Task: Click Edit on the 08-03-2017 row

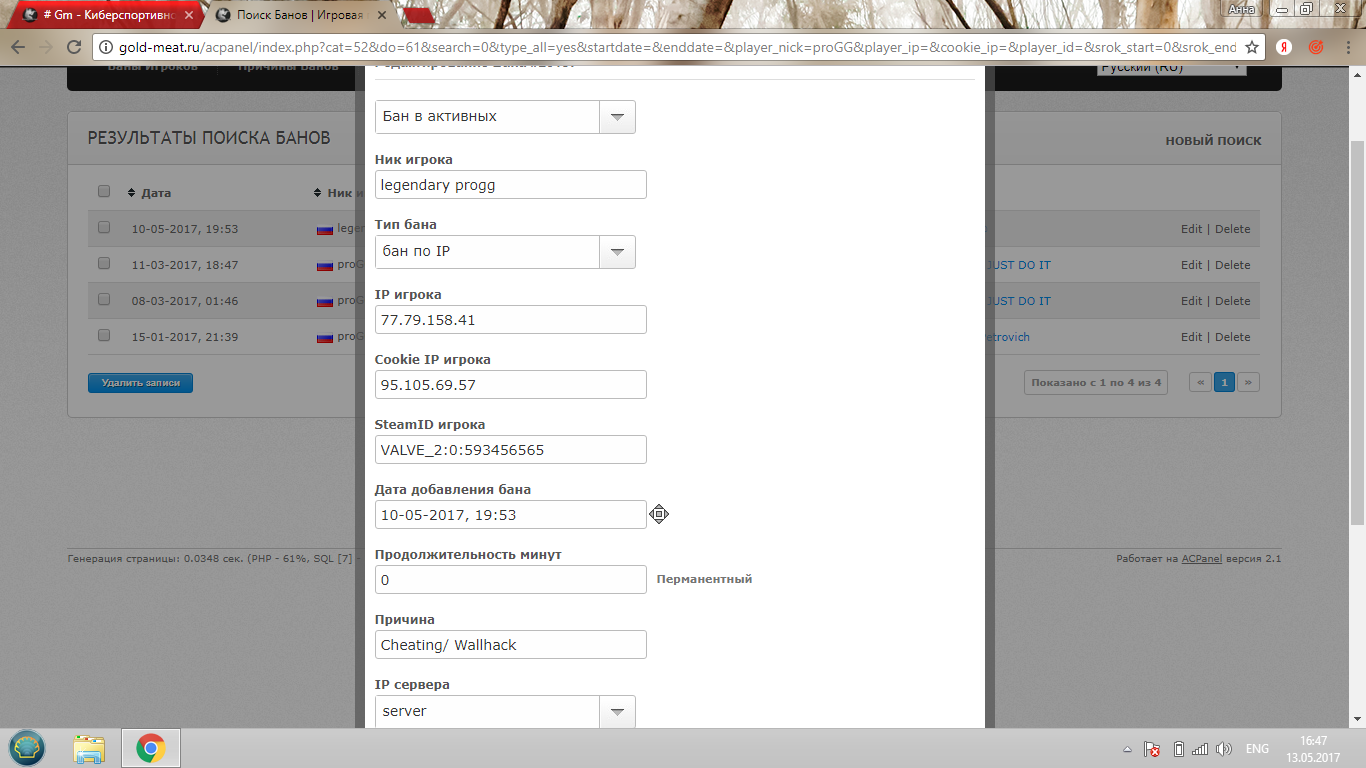Action: click(x=1191, y=301)
